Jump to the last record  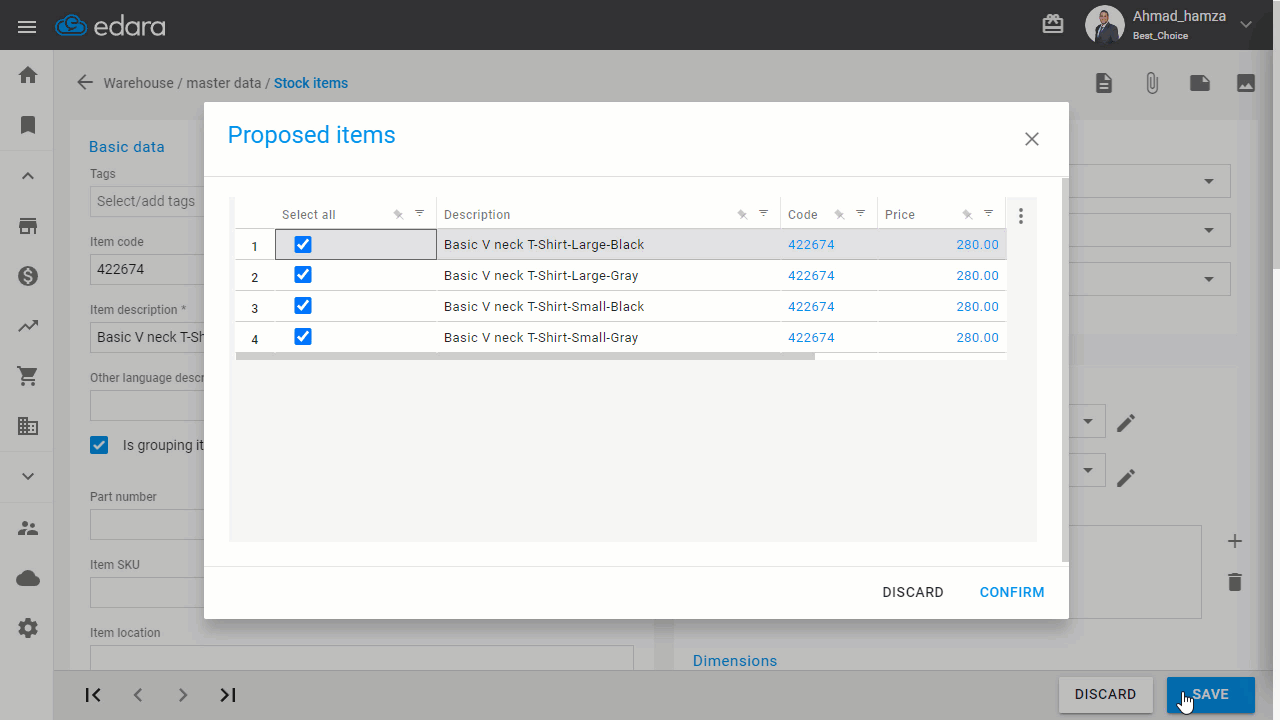click(228, 695)
